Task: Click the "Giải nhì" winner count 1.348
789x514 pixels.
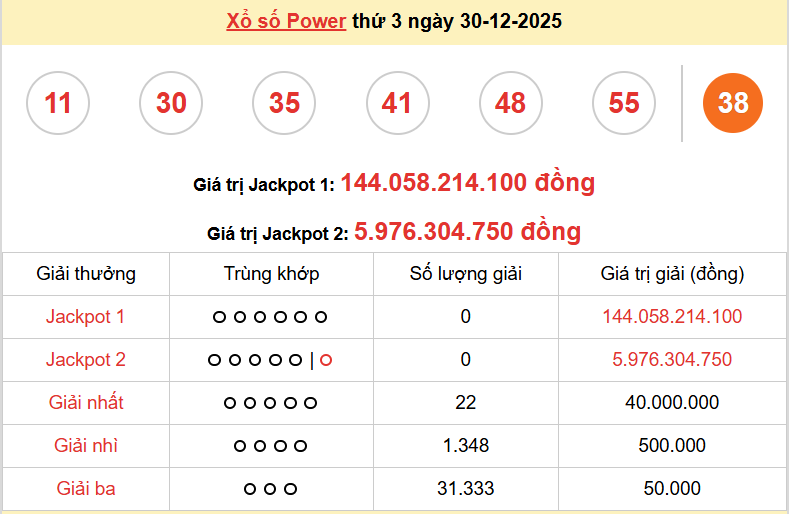Action: [x=466, y=446]
